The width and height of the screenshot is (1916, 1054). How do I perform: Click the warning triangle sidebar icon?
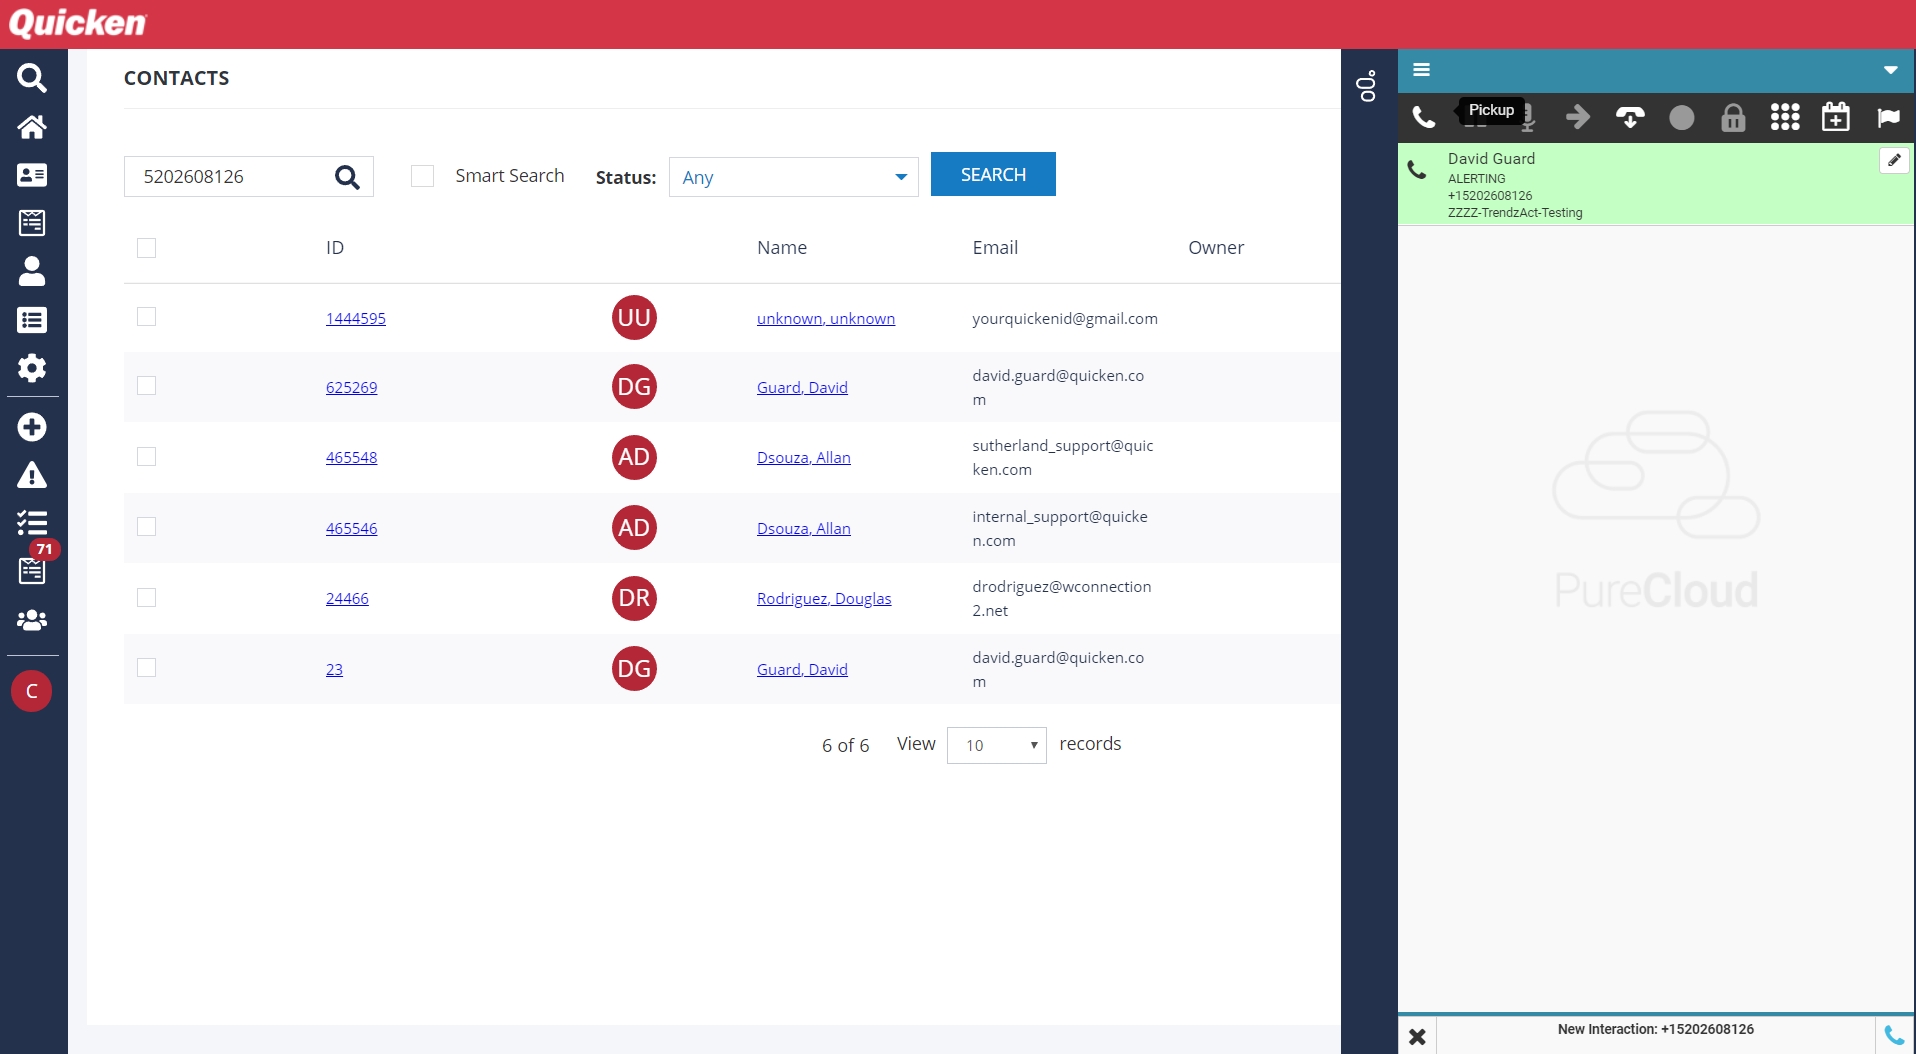[32, 476]
